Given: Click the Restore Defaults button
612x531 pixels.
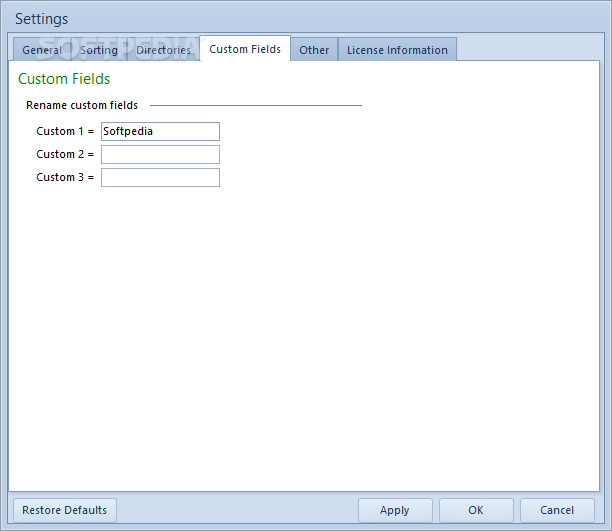Looking at the screenshot, I should tap(65, 510).
